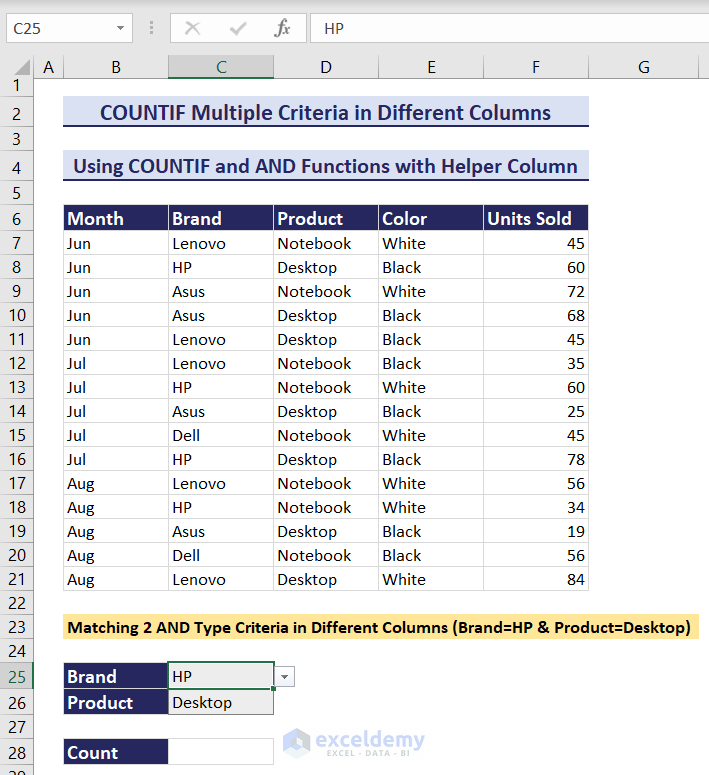Open the Brand validation dropdown arrow

(x=284, y=677)
